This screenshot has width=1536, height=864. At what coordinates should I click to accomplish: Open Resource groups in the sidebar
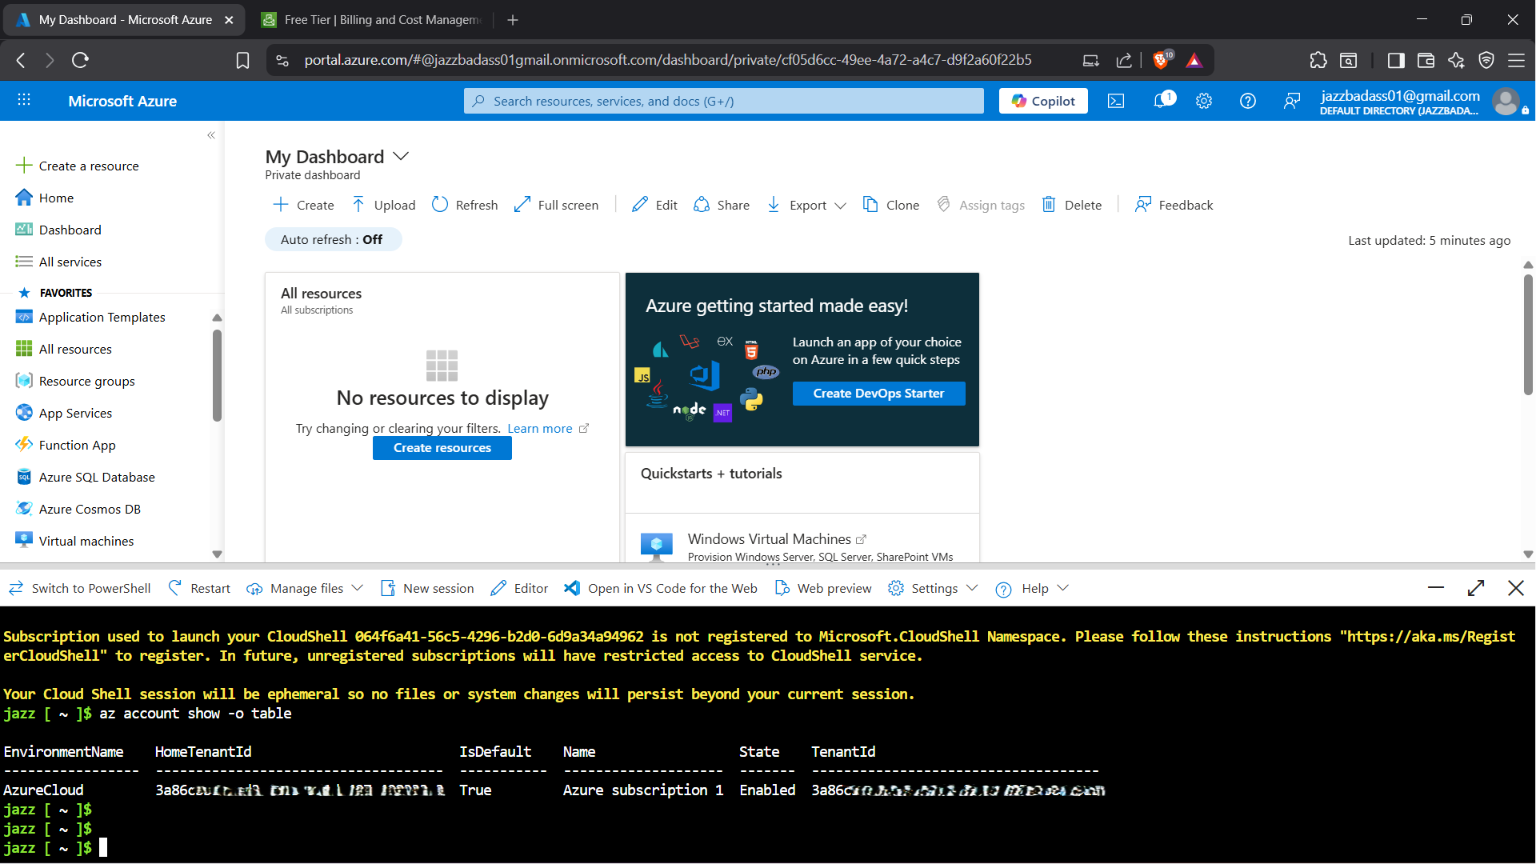pos(75,381)
